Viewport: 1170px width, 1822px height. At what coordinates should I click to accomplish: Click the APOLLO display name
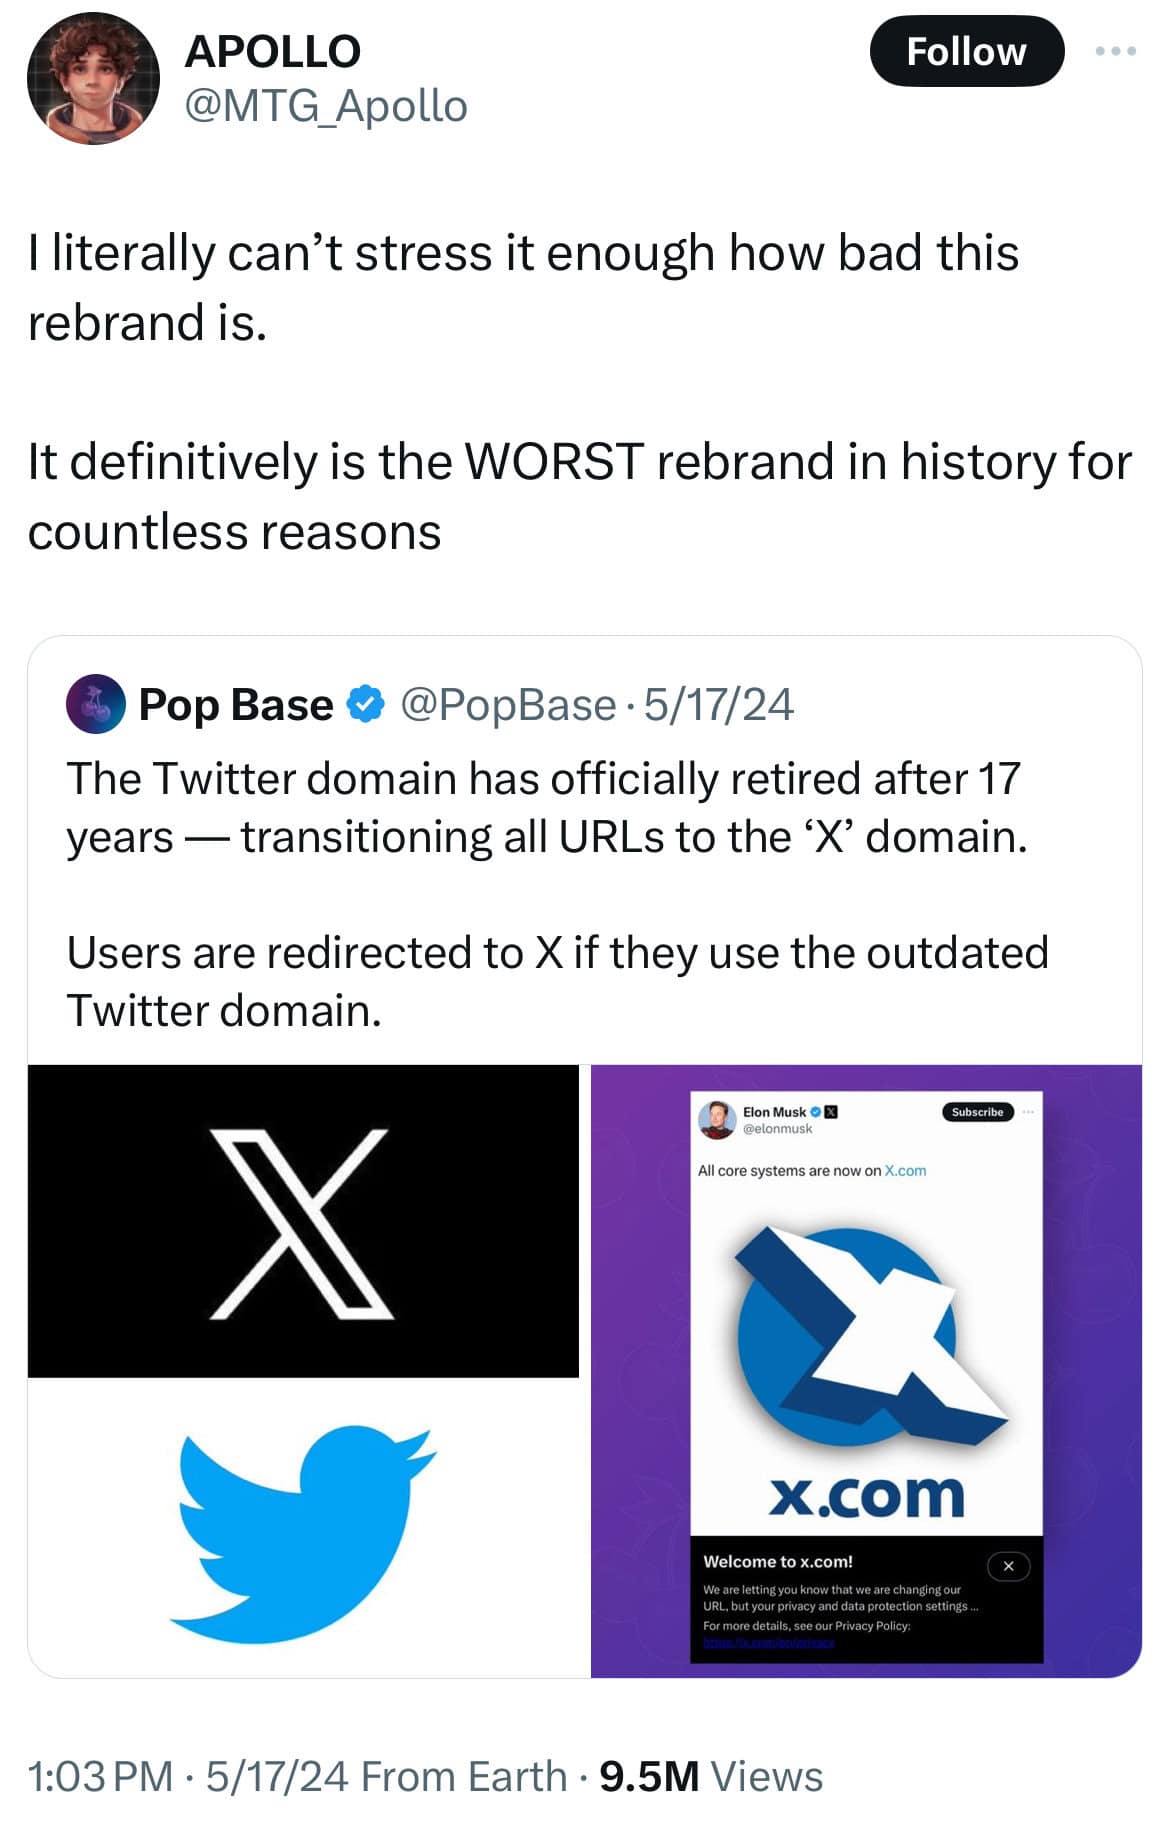point(272,51)
